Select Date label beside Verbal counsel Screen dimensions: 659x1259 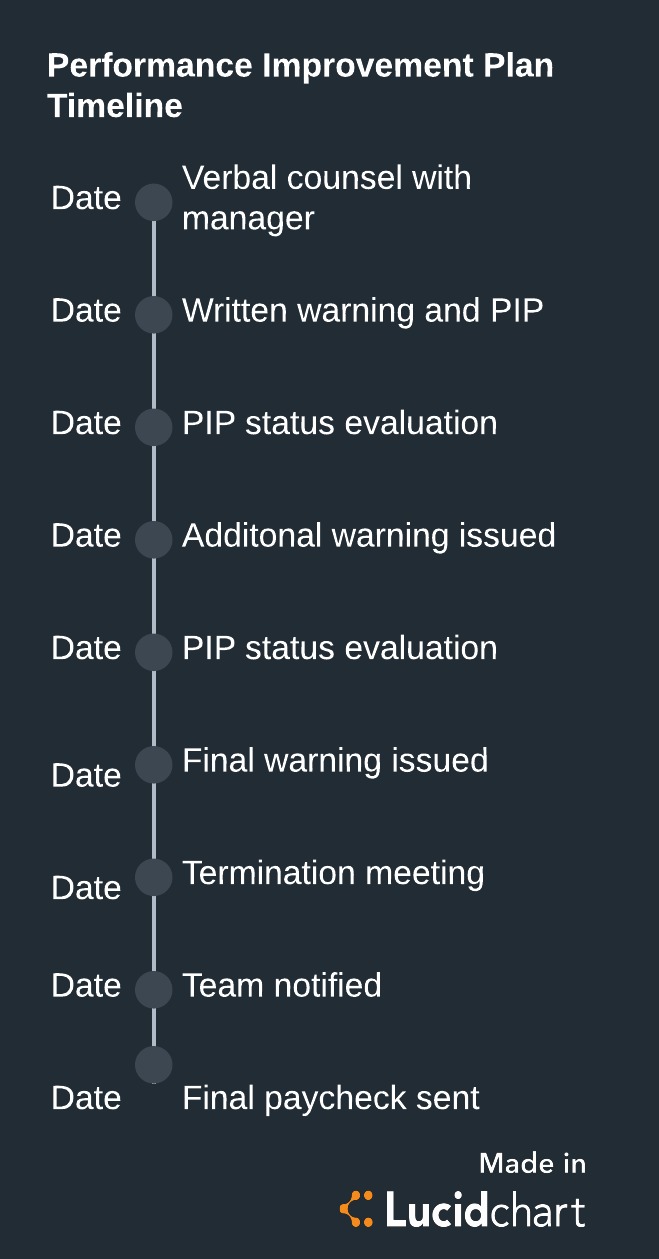86,198
